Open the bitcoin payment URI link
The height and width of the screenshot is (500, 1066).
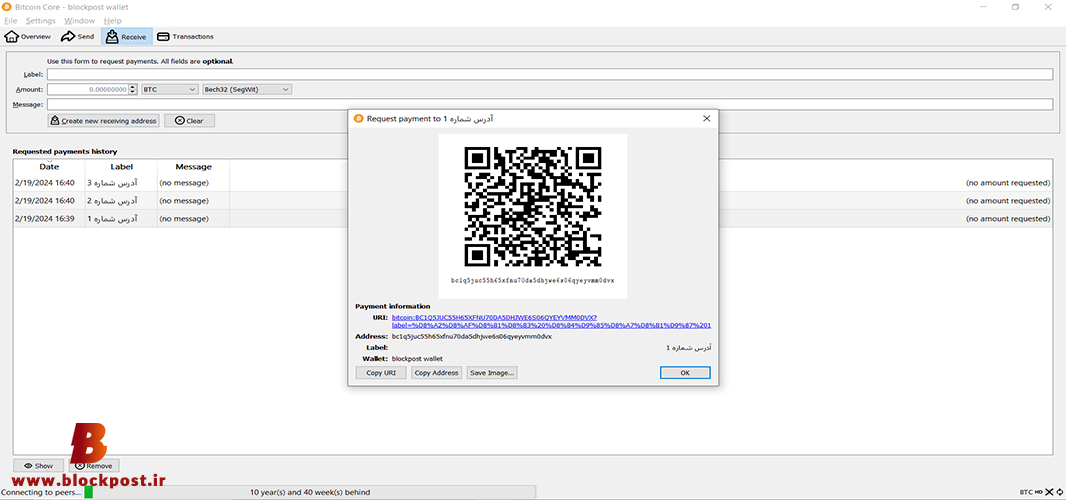pyautogui.click(x=551, y=321)
